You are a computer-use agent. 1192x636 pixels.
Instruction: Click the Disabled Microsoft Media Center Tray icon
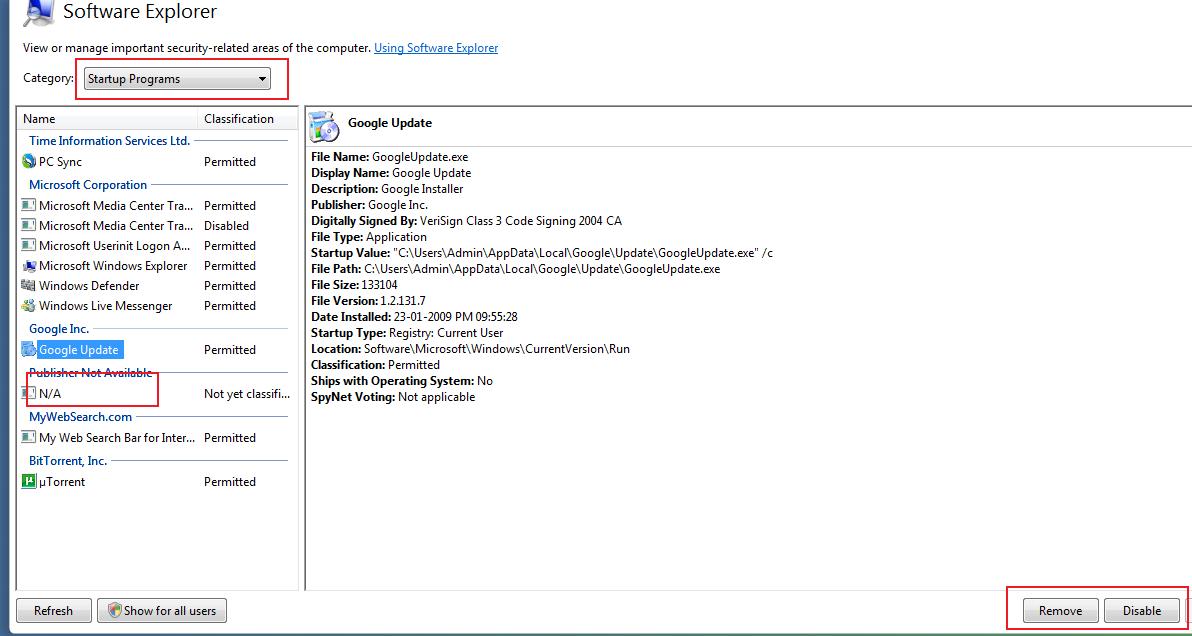(29, 226)
